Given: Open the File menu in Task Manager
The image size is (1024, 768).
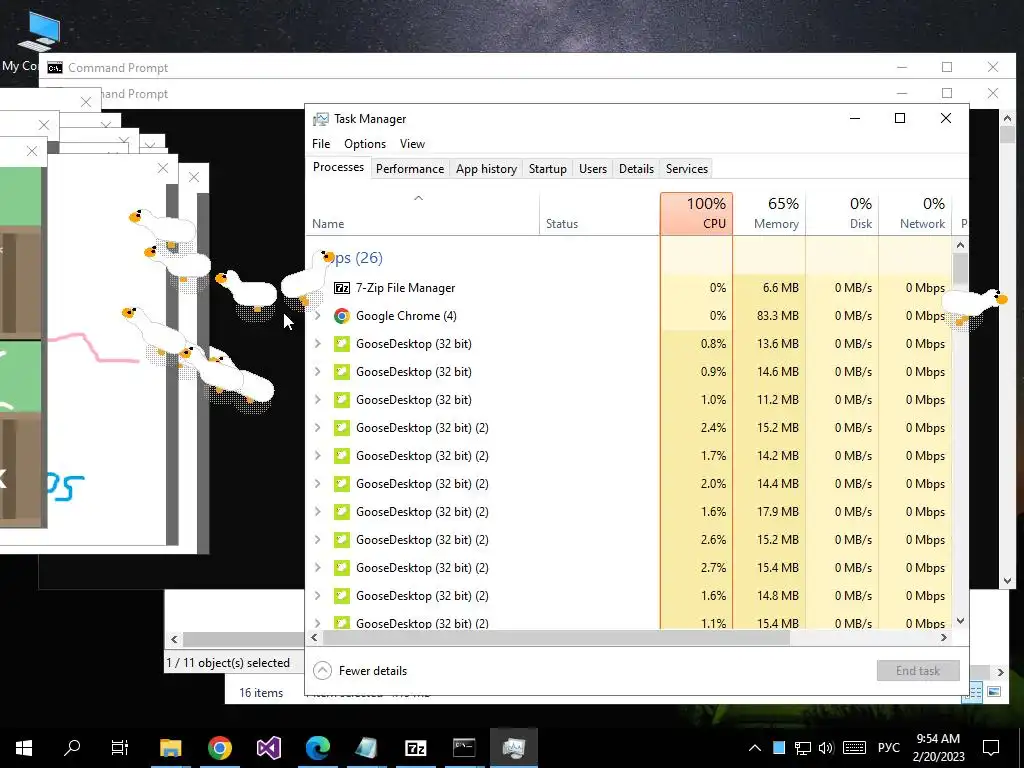Looking at the screenshot, I should coord(321,144).
